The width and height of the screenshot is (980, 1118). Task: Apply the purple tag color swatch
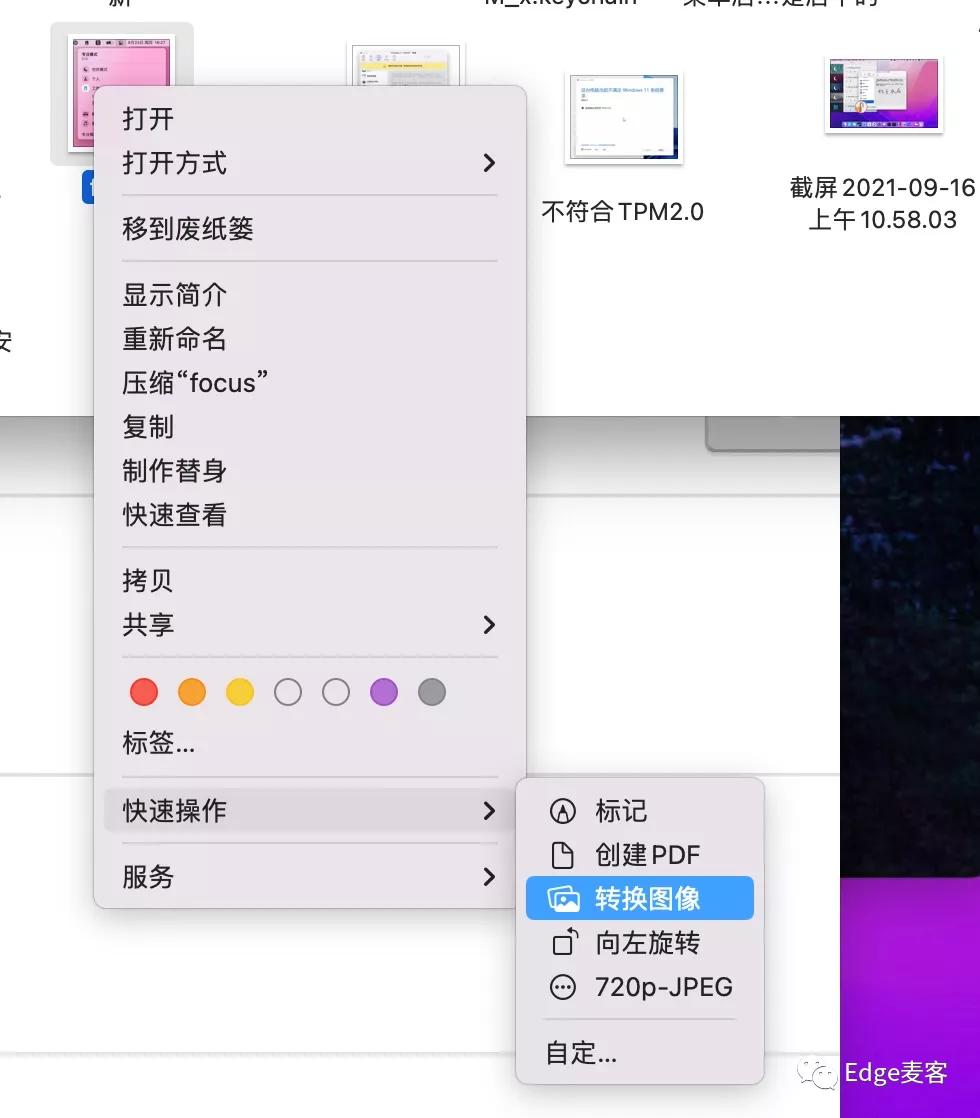[383, 691]
